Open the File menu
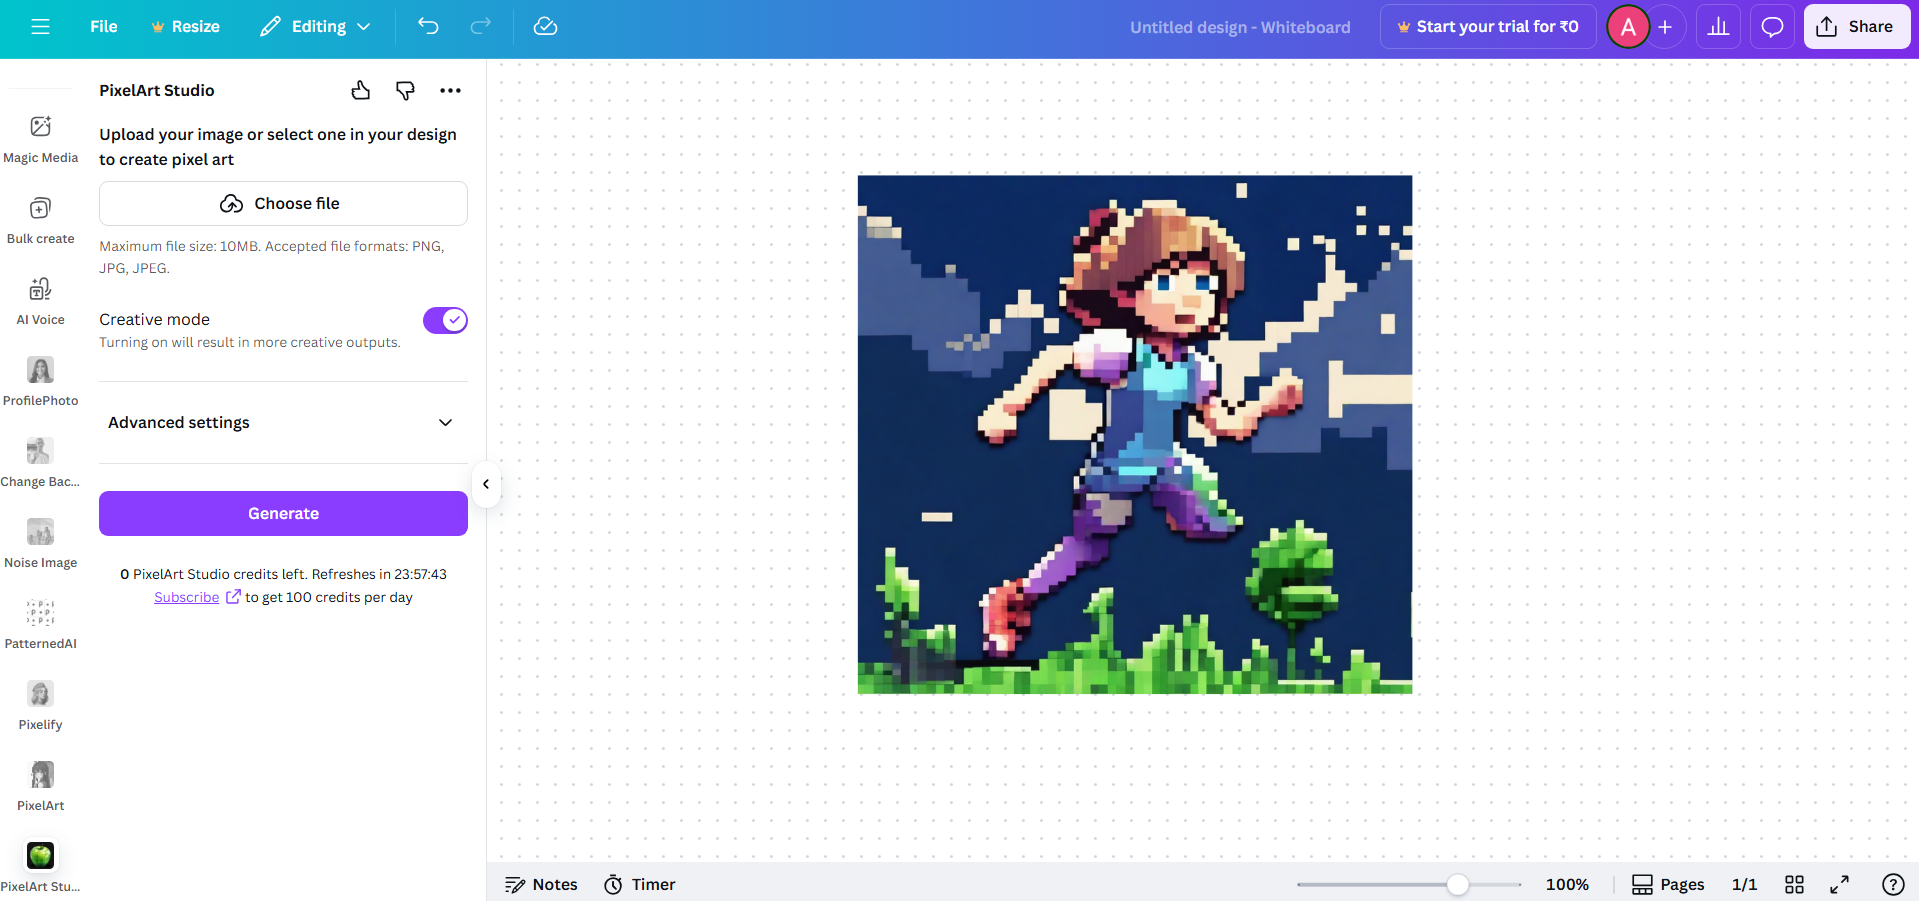 pyautogui.click(x=103, y=26)
